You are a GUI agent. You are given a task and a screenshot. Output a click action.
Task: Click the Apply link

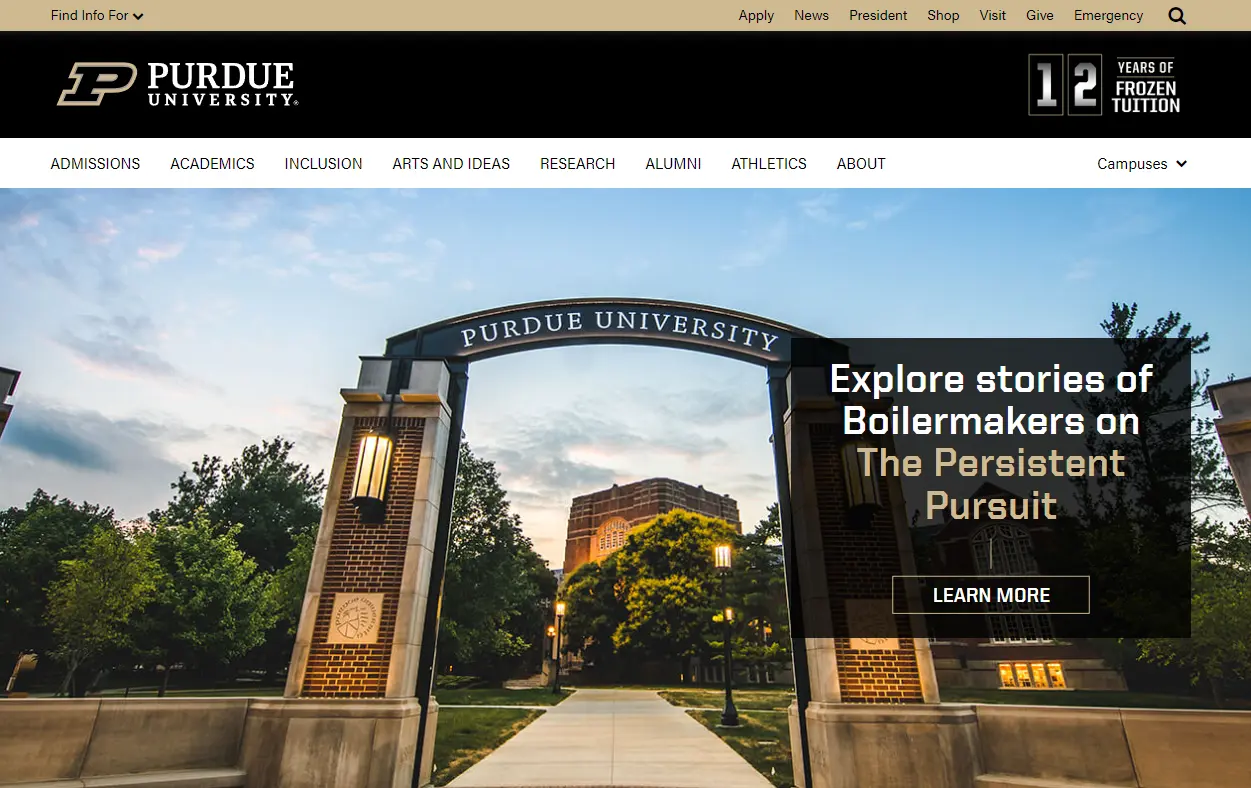click(756, 16)
